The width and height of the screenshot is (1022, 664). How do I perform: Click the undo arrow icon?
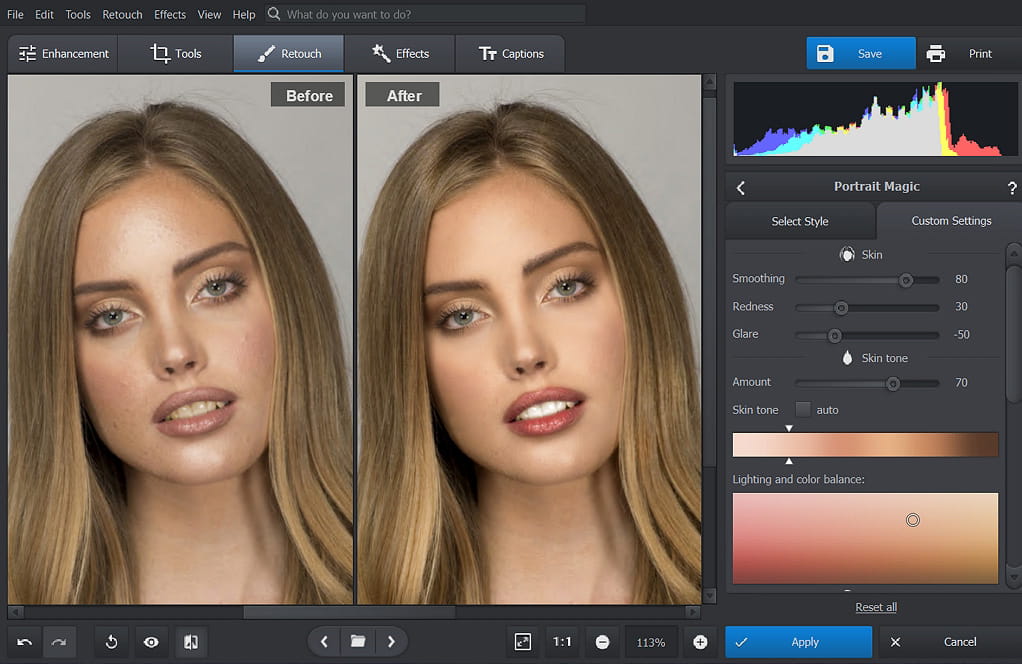(25, 642)
